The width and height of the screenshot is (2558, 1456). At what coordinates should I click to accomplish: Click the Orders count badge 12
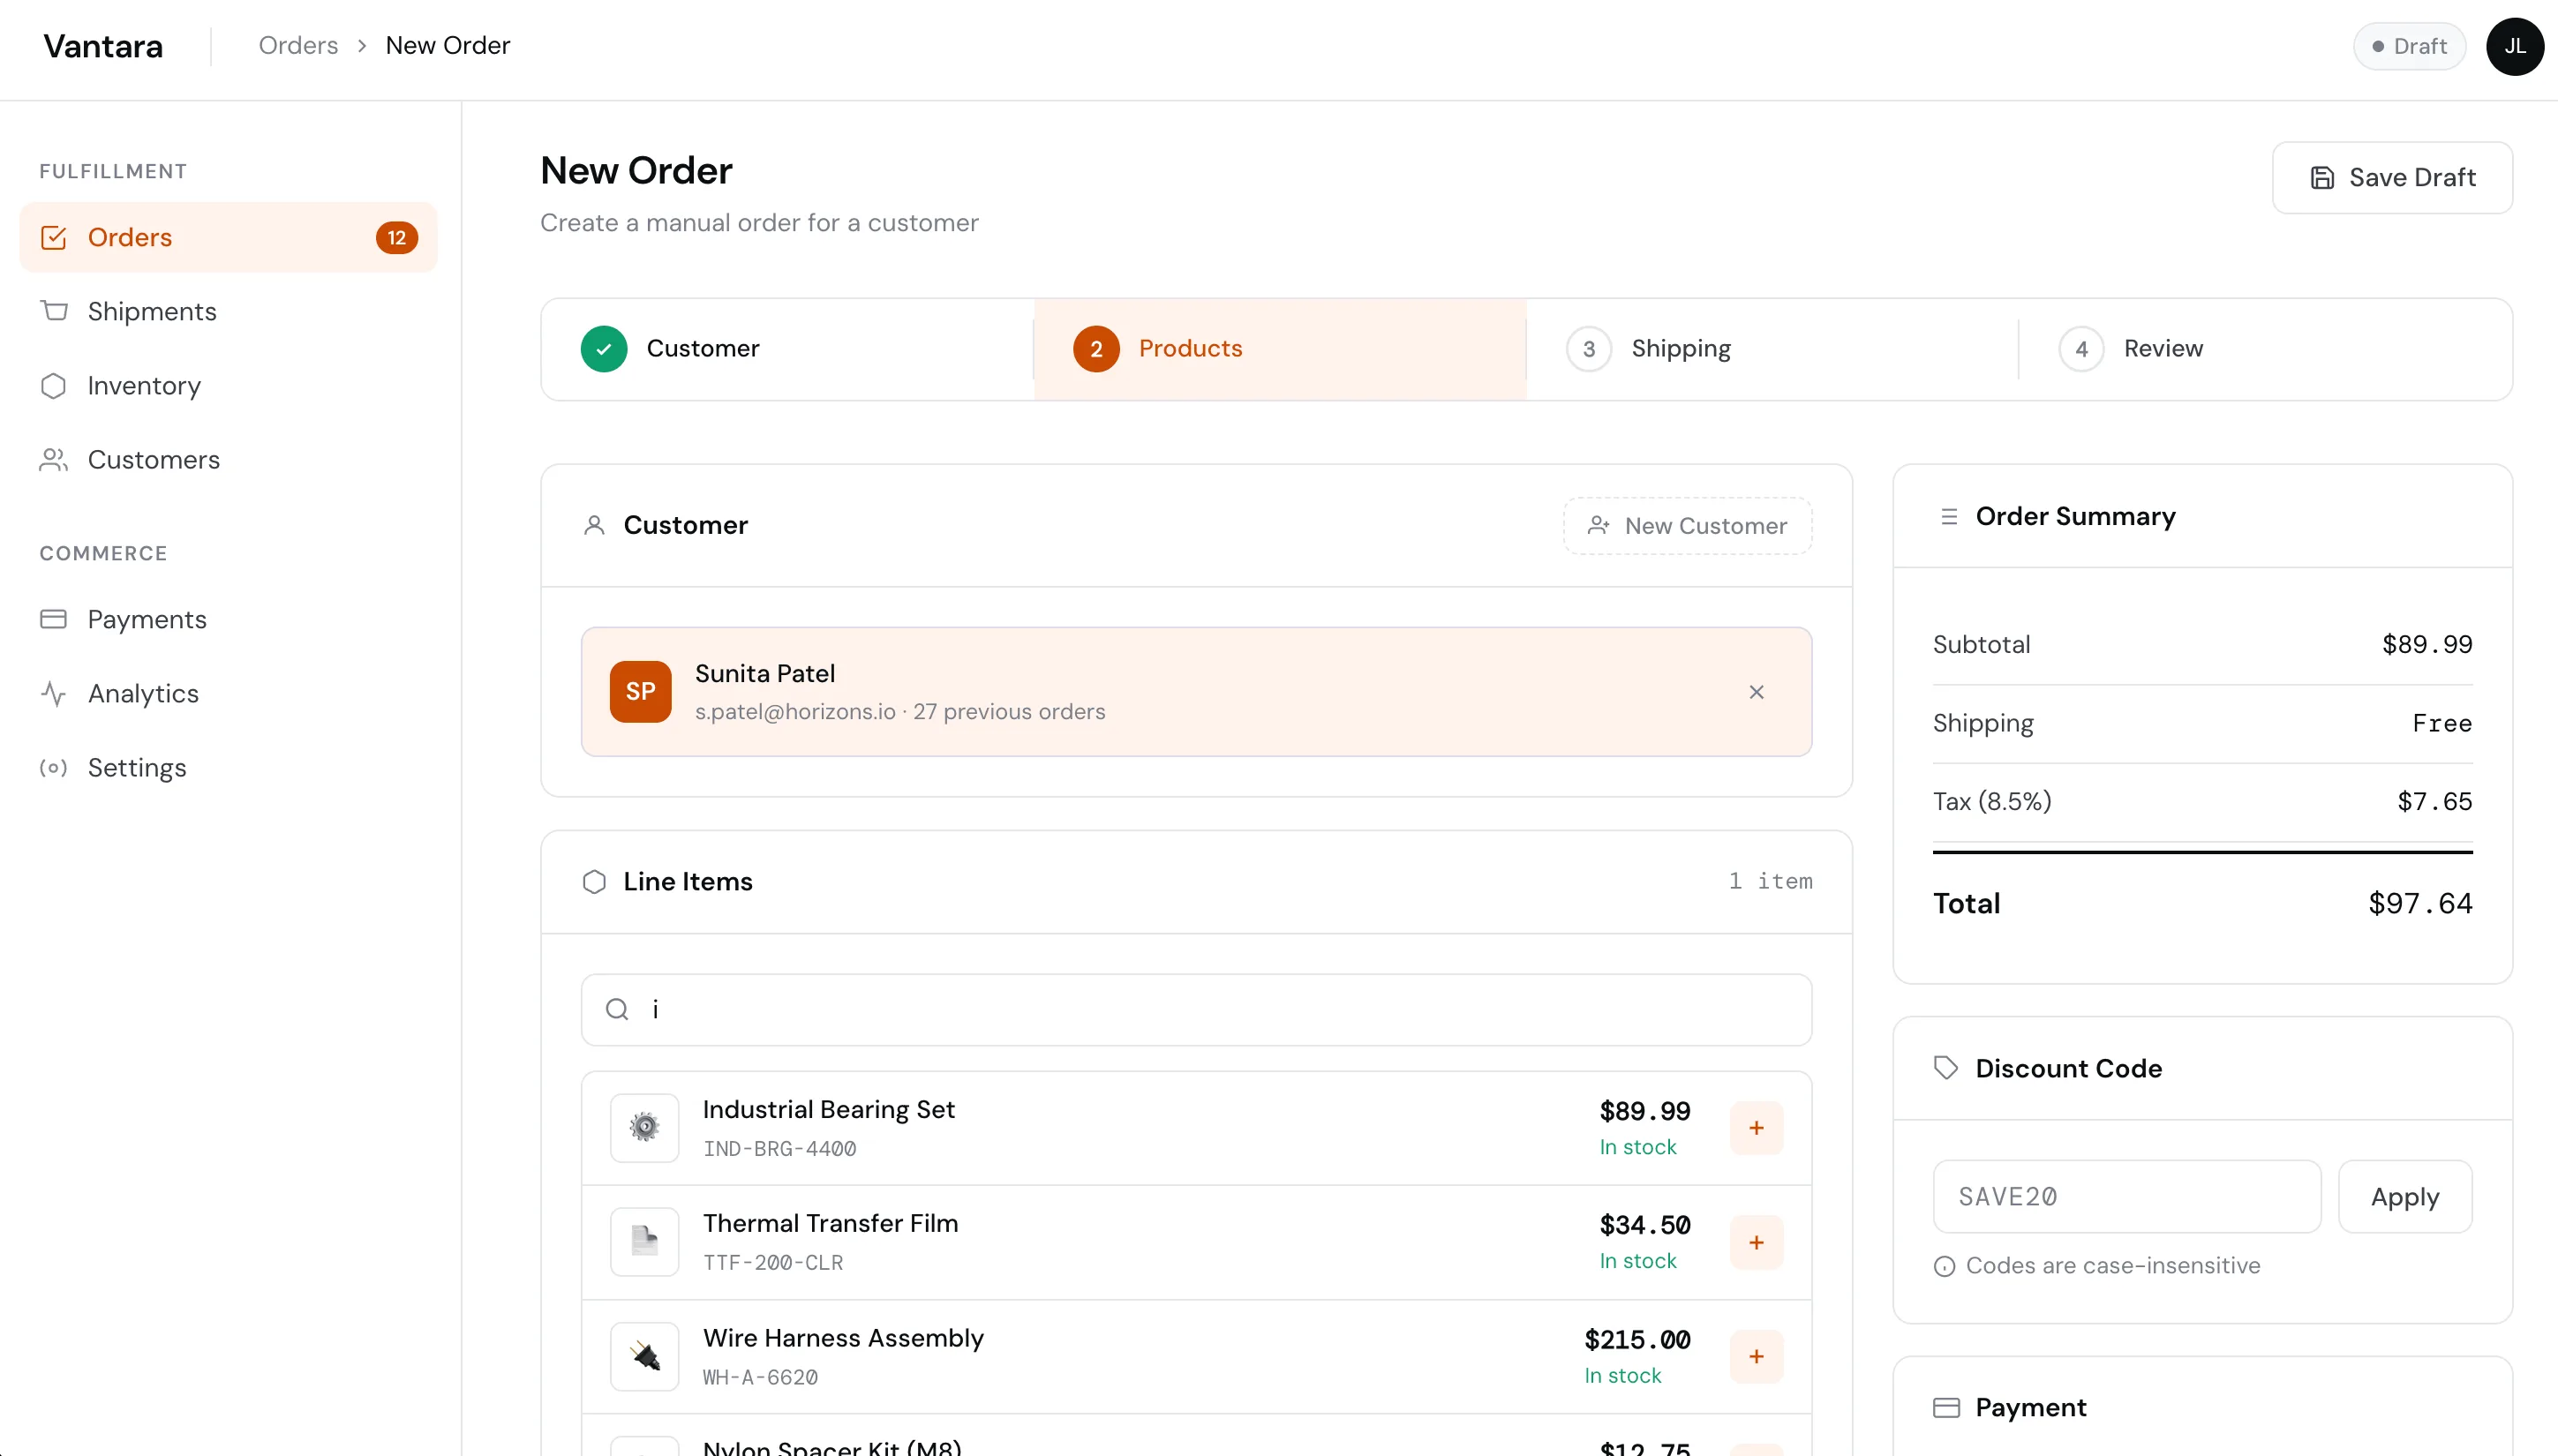[x=396, y=237]
